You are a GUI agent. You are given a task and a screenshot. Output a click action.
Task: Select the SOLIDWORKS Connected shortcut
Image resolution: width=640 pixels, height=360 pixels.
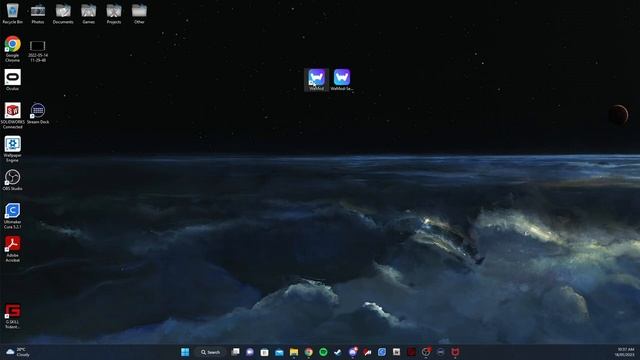click(13, 116)
